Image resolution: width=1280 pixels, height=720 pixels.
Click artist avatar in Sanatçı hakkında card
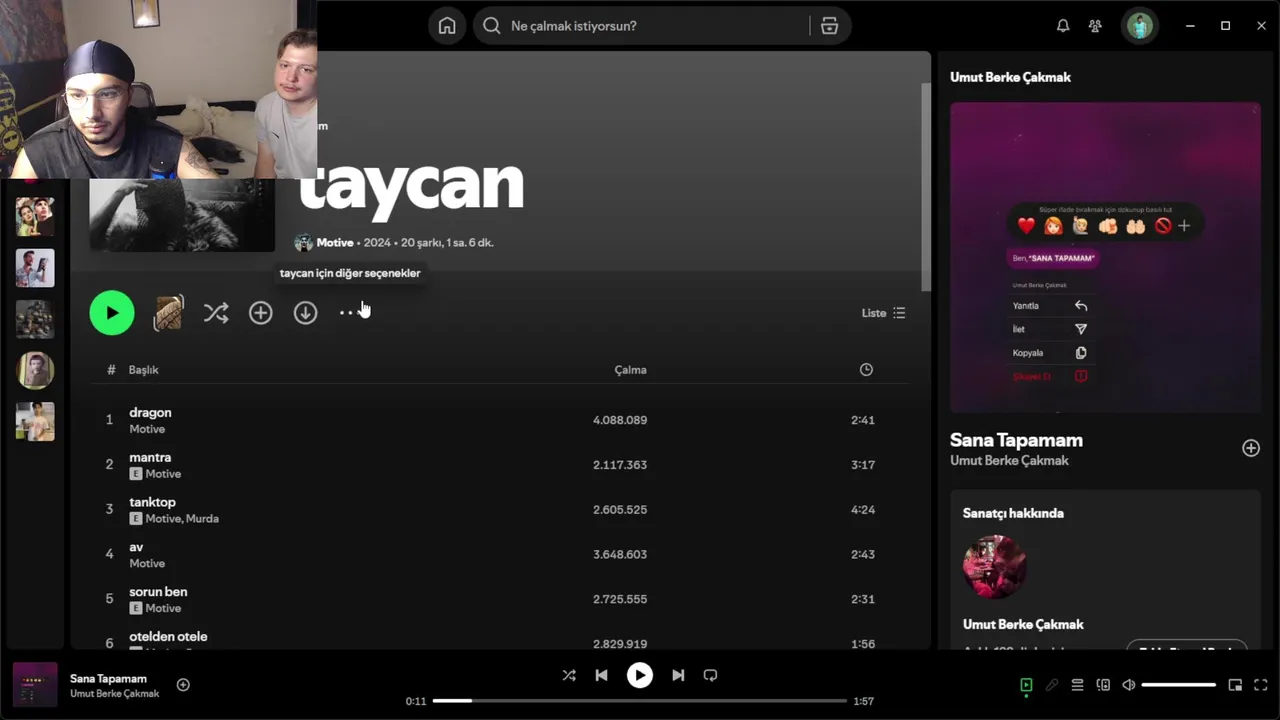point(995,567)
